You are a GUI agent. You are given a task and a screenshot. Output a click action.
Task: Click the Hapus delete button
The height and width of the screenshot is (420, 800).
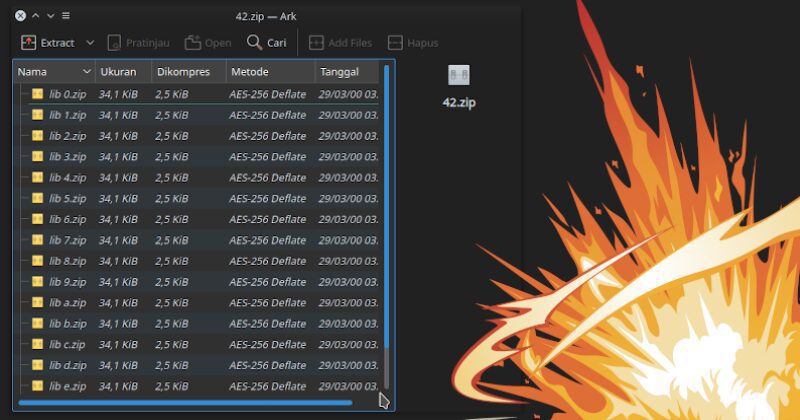point(413,43)
